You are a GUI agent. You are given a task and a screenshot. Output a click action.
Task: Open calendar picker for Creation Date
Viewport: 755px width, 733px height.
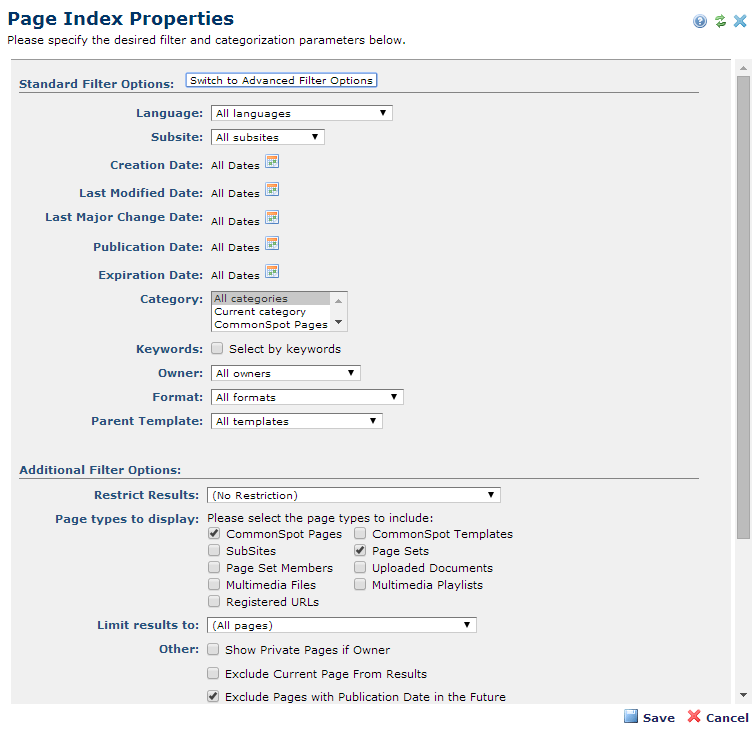[272, 162]
